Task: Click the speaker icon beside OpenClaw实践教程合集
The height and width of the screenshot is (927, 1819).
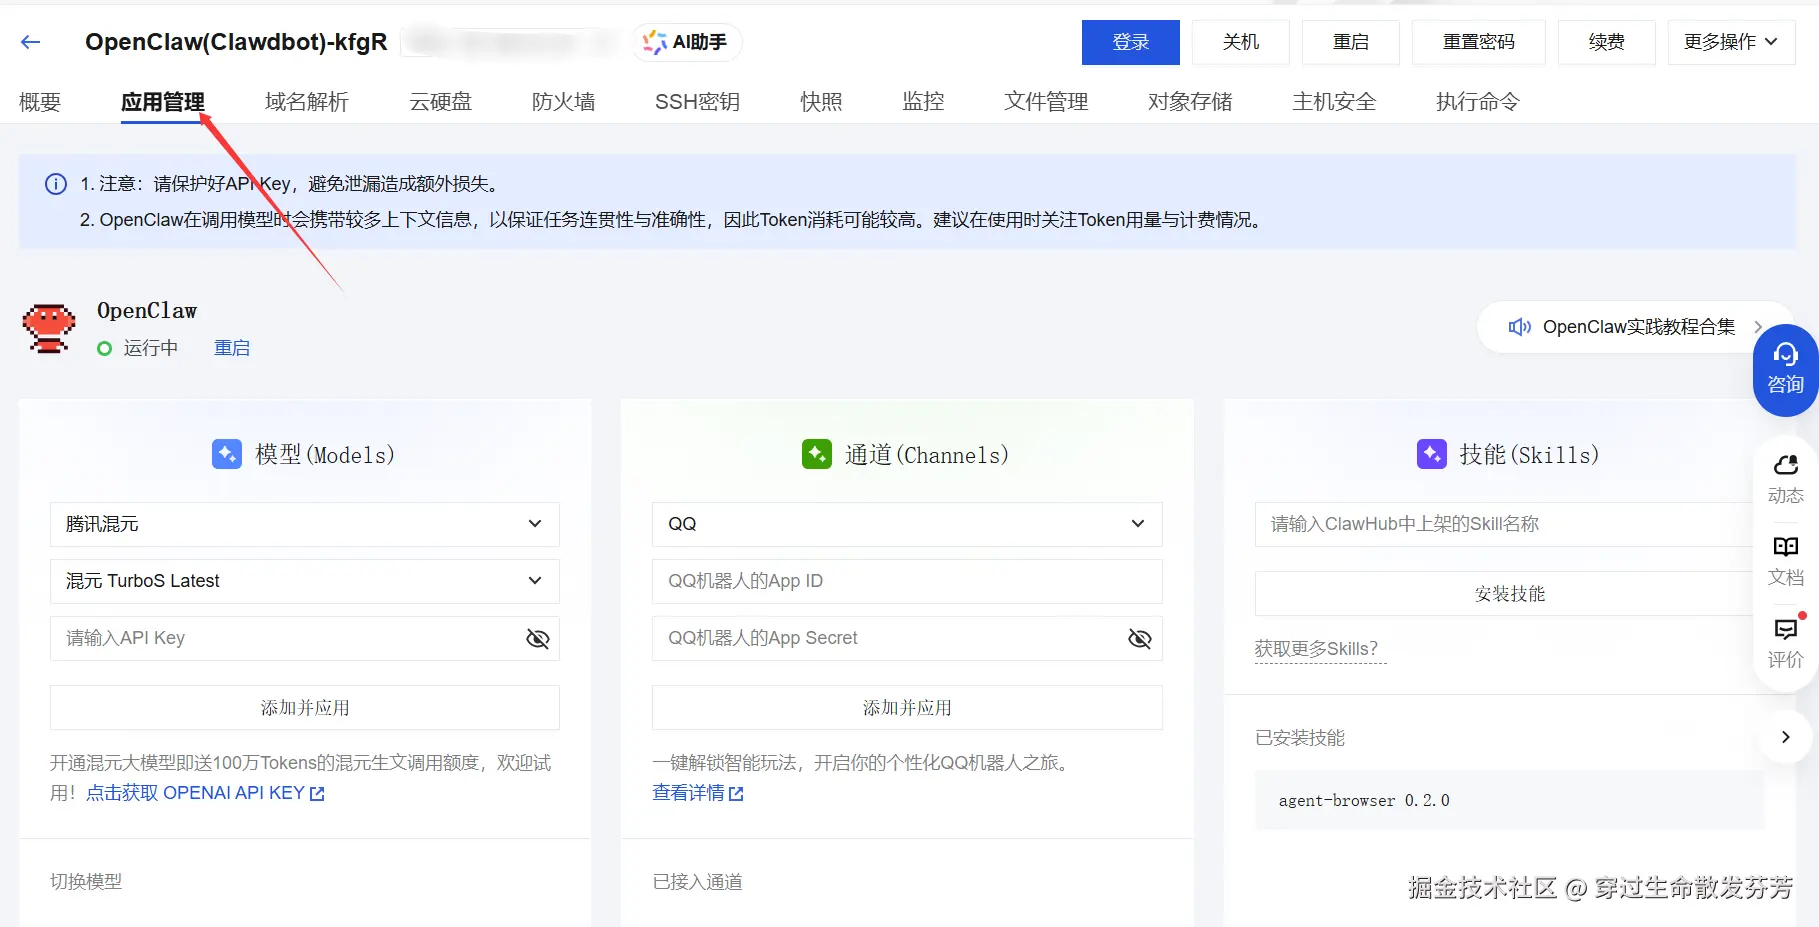Action: coord(1519,327)
